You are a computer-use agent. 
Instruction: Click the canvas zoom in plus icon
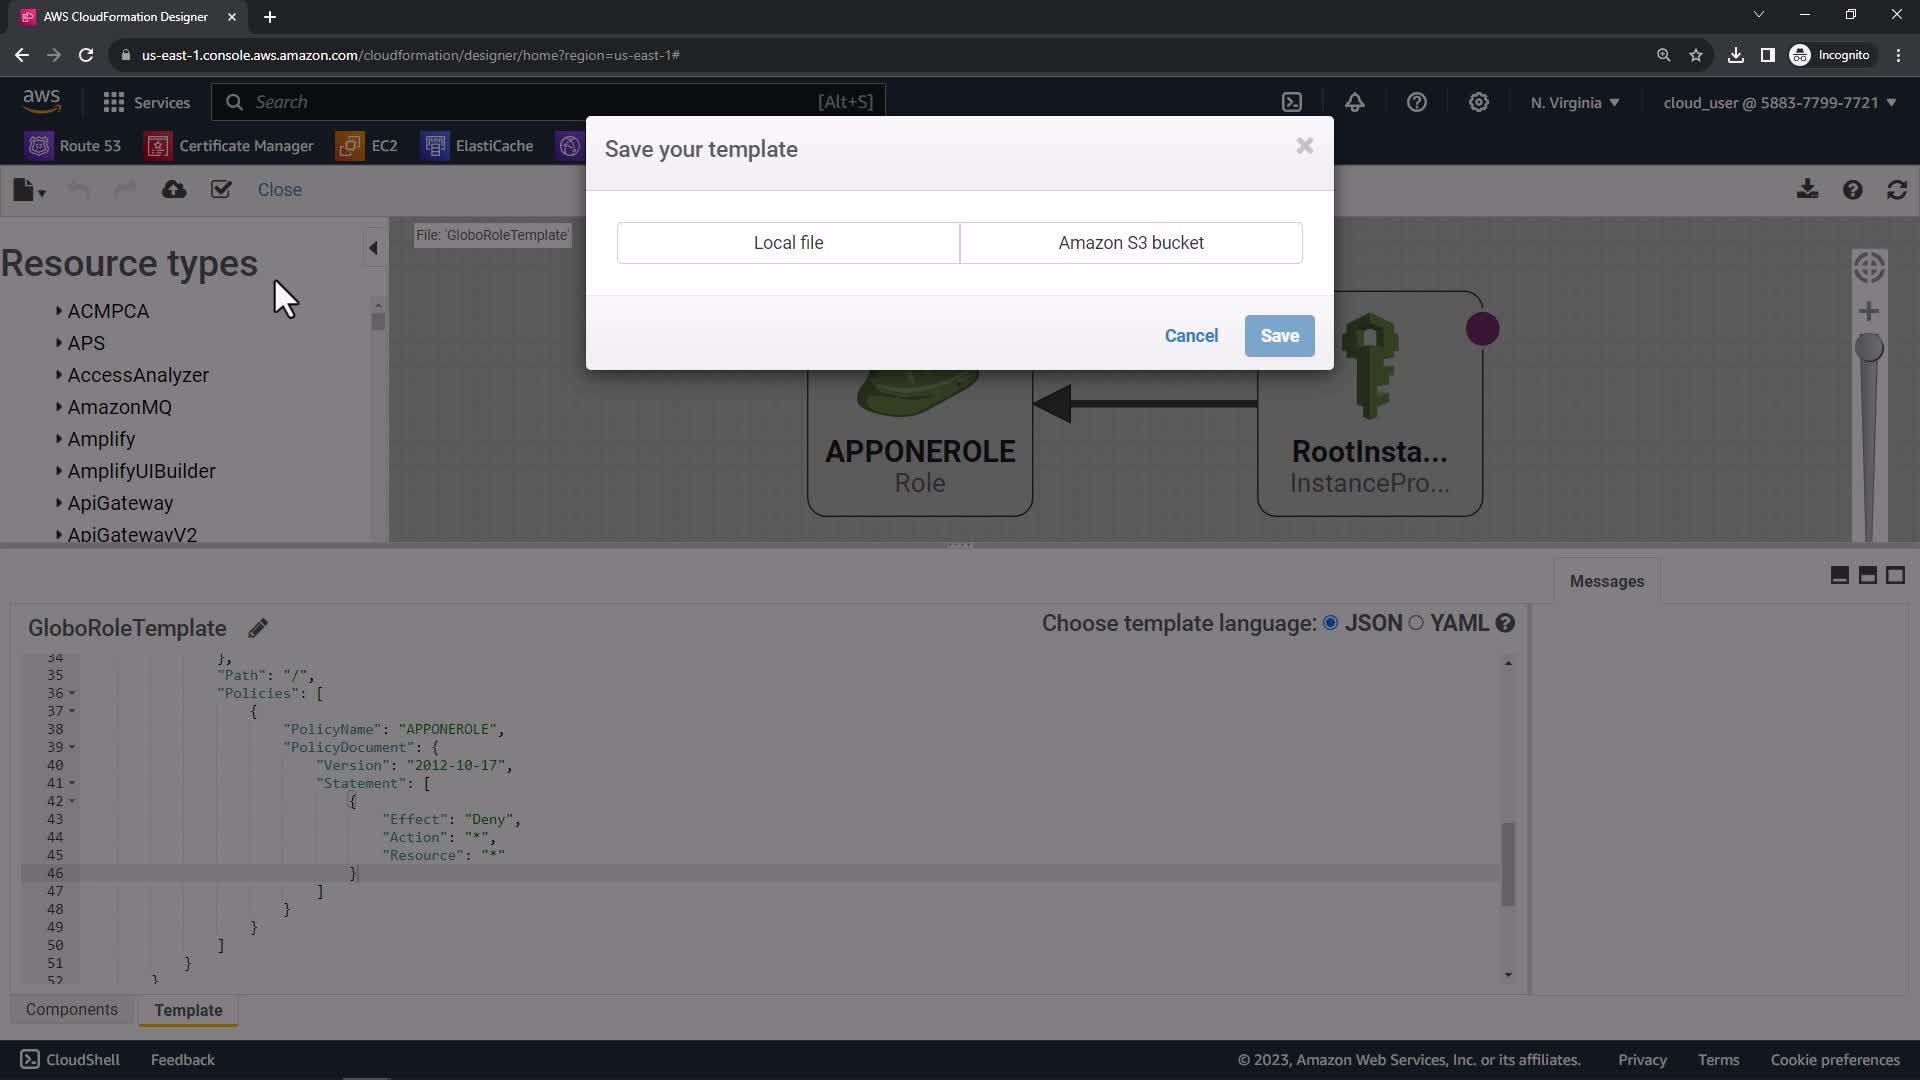pyautogui.click(x=1868, y=312)
